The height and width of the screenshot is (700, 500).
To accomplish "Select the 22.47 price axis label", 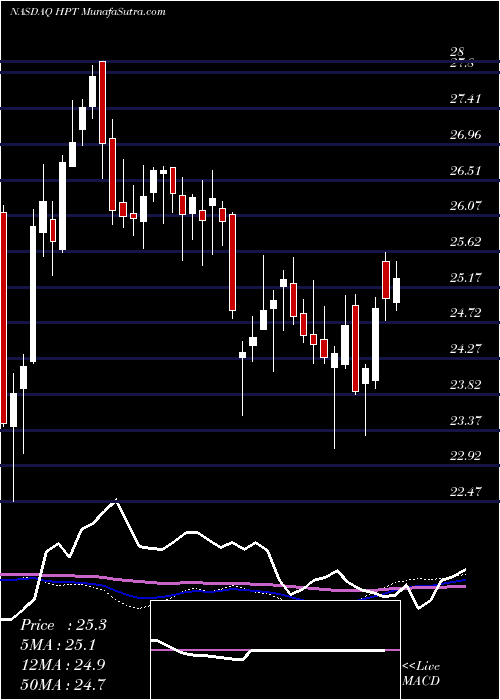I will point(465,492).
